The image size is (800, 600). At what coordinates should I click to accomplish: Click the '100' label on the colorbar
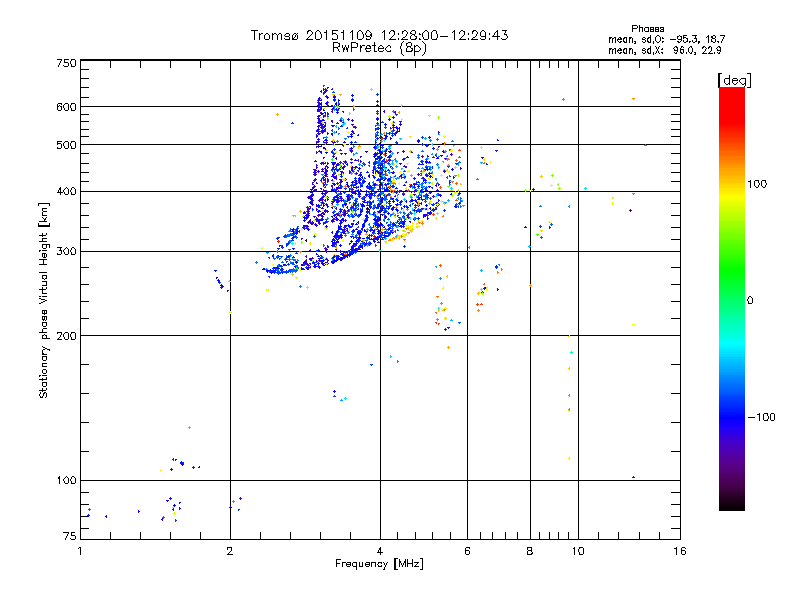pos(757,184)
